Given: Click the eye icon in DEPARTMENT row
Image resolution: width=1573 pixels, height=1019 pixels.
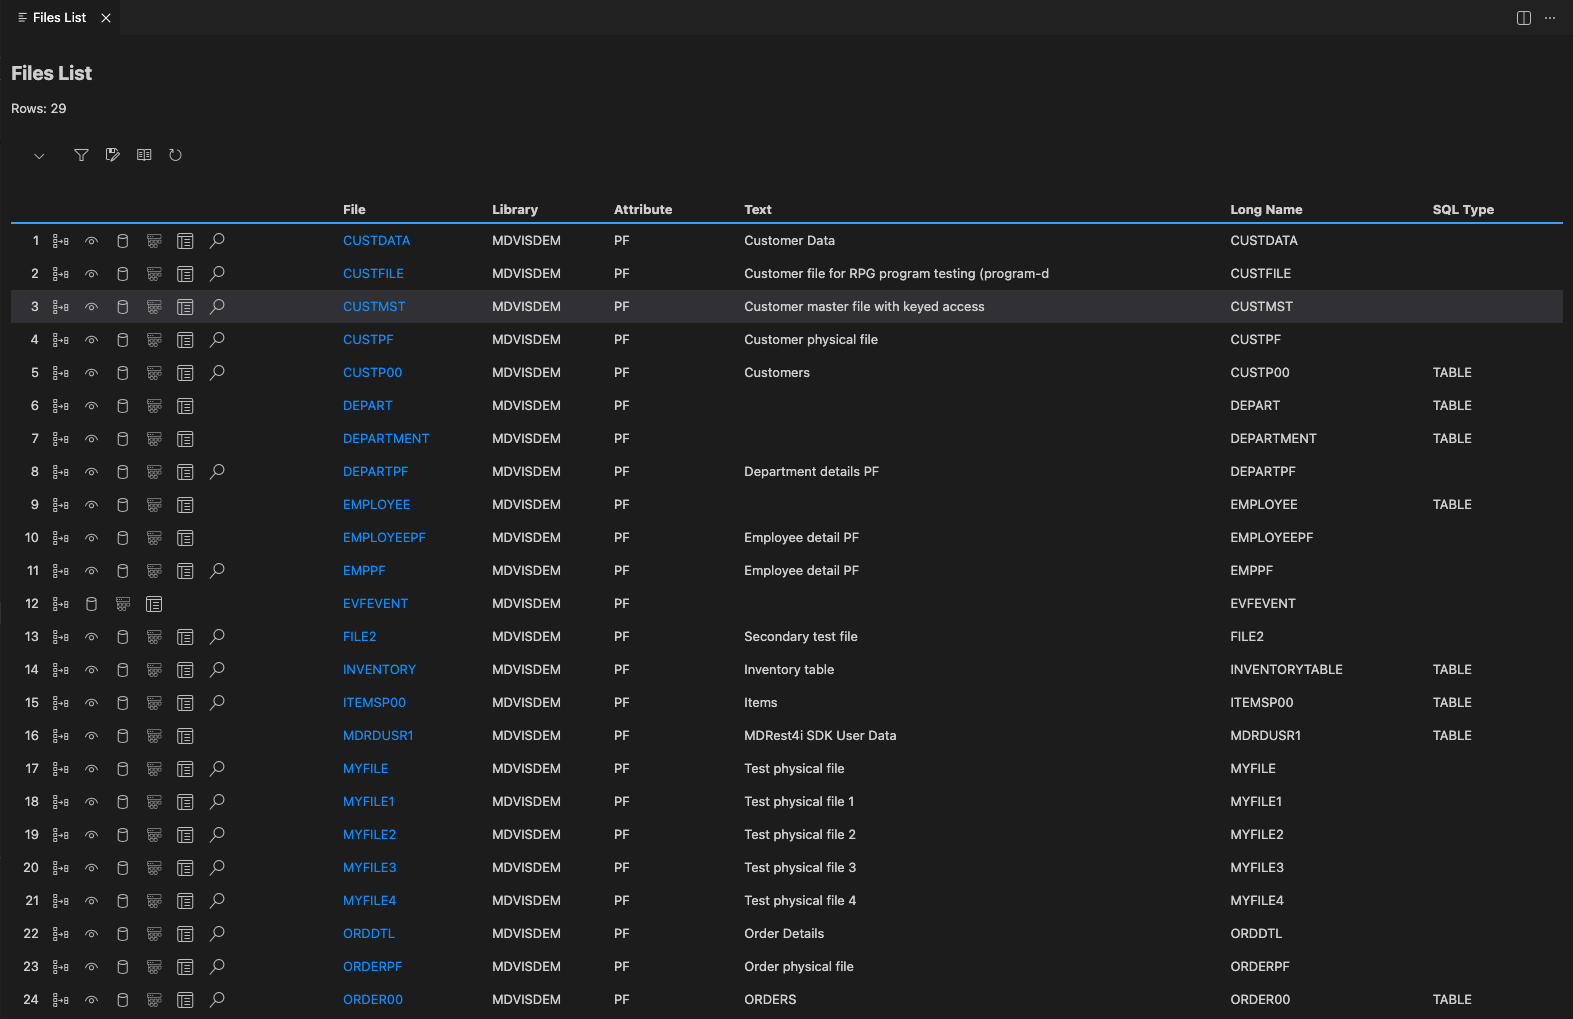Looking at the screenshot, I should tap(91, 439).
